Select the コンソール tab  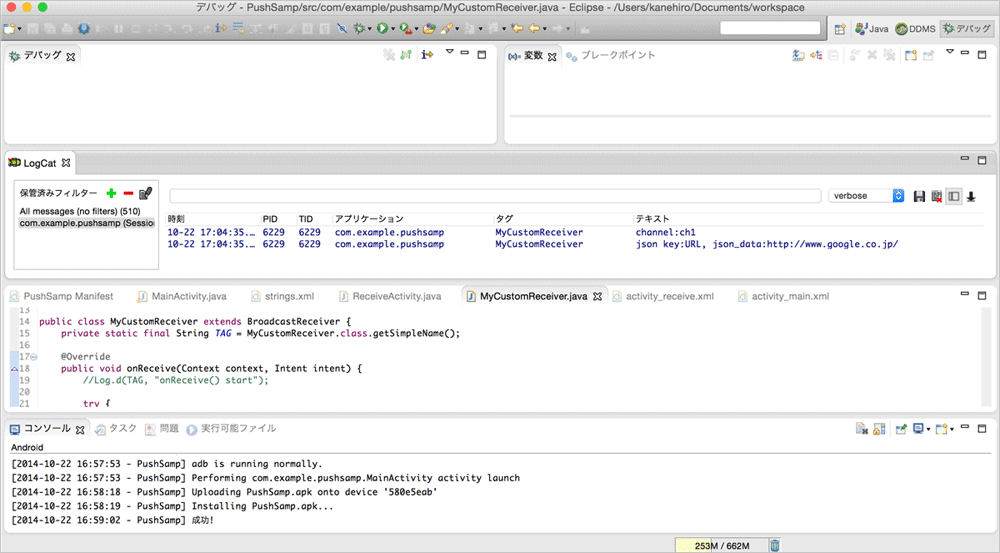click(x=47, y=429)
